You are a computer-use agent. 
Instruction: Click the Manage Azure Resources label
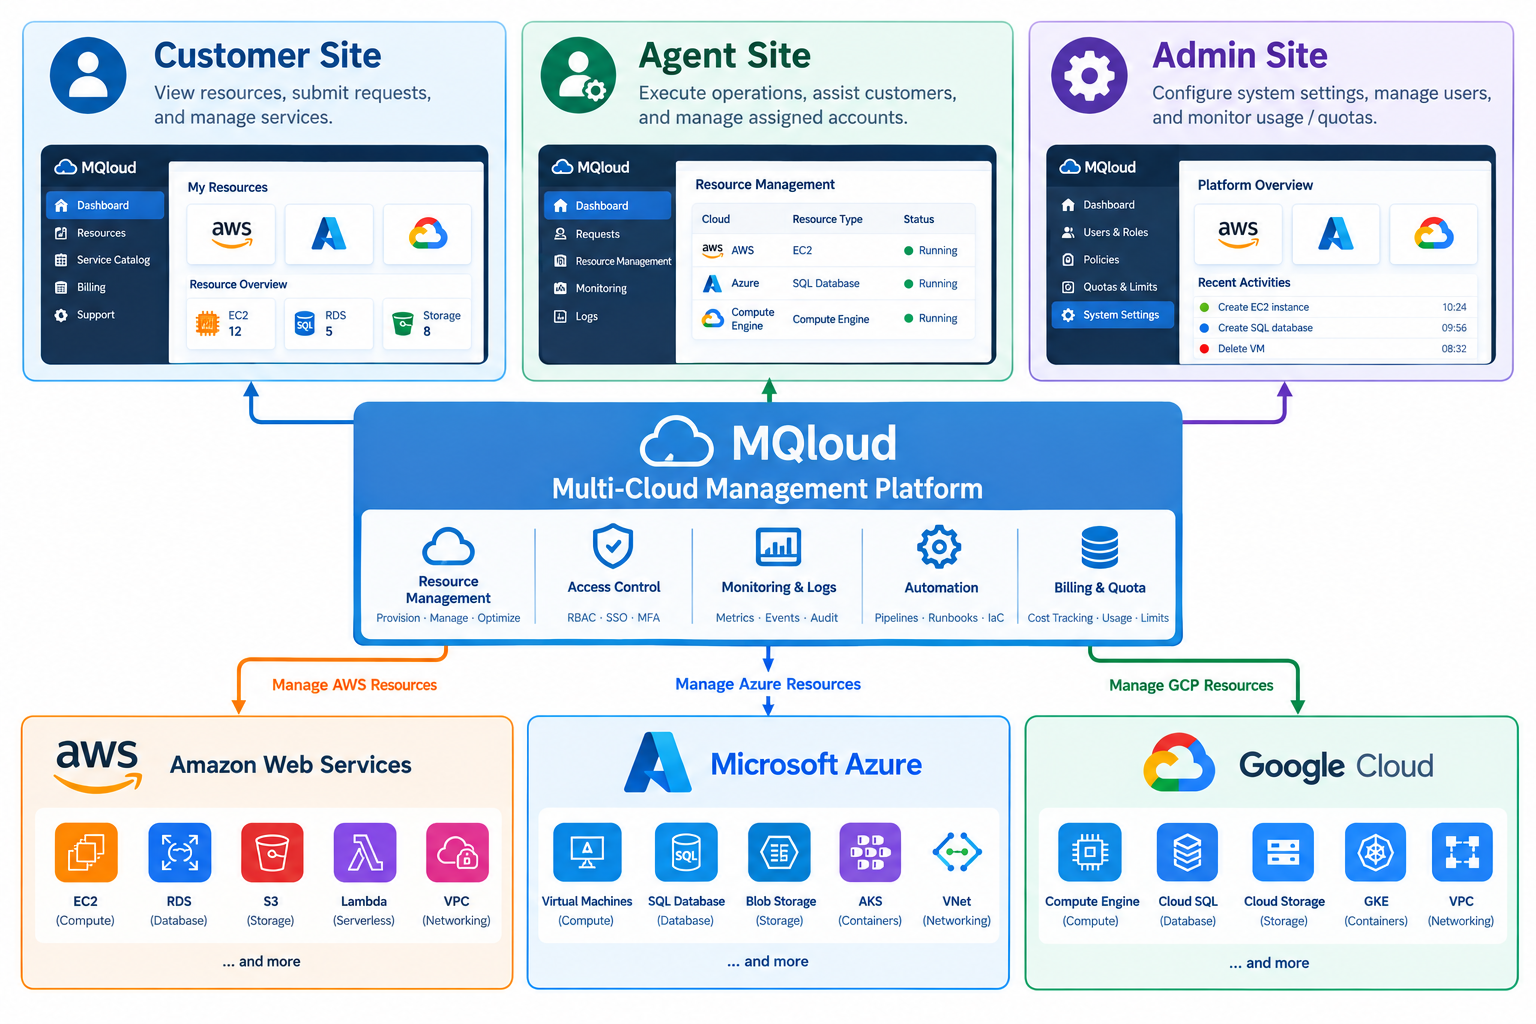pos(768,684)
